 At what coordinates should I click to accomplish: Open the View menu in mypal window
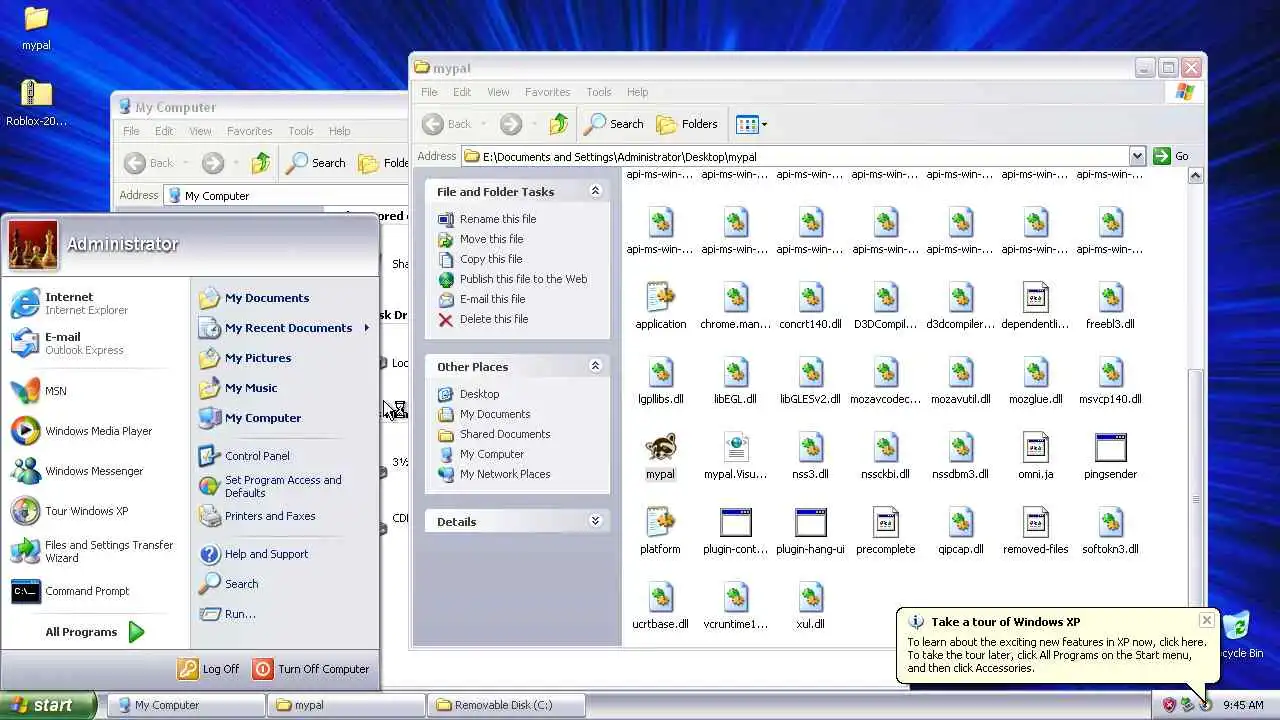point(498,92)
